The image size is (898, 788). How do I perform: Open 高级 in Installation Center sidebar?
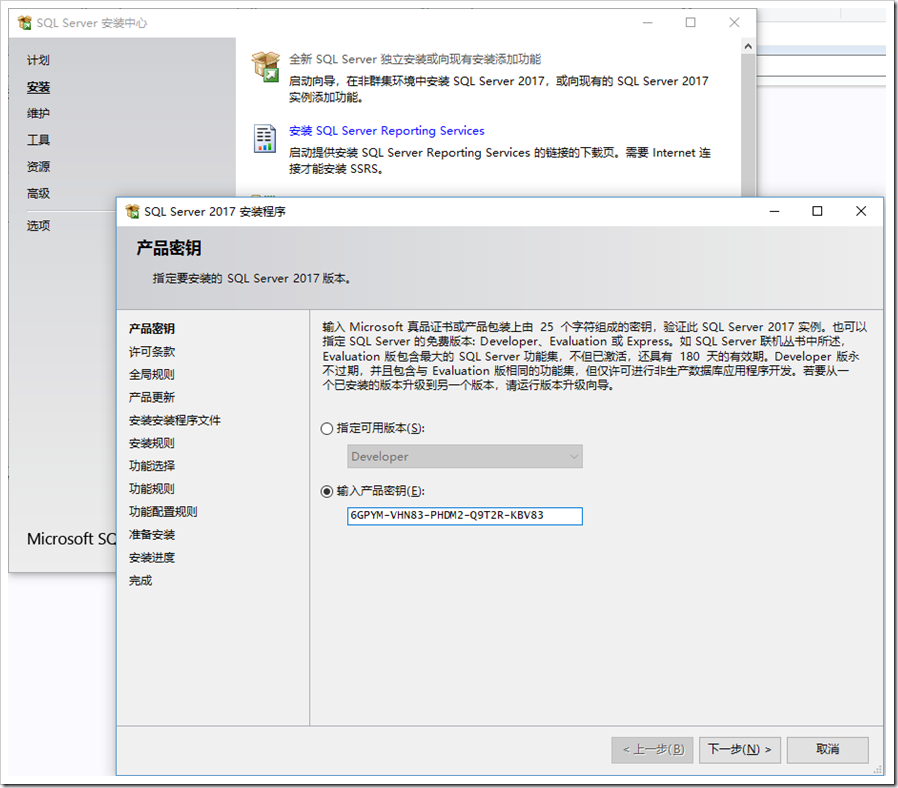click(x=38, y=194)
